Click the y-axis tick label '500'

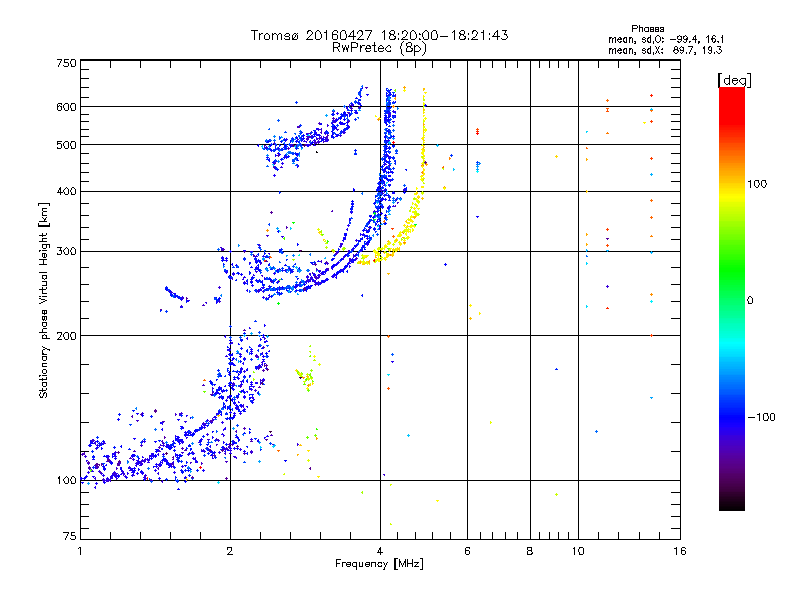tap(66, 145)
